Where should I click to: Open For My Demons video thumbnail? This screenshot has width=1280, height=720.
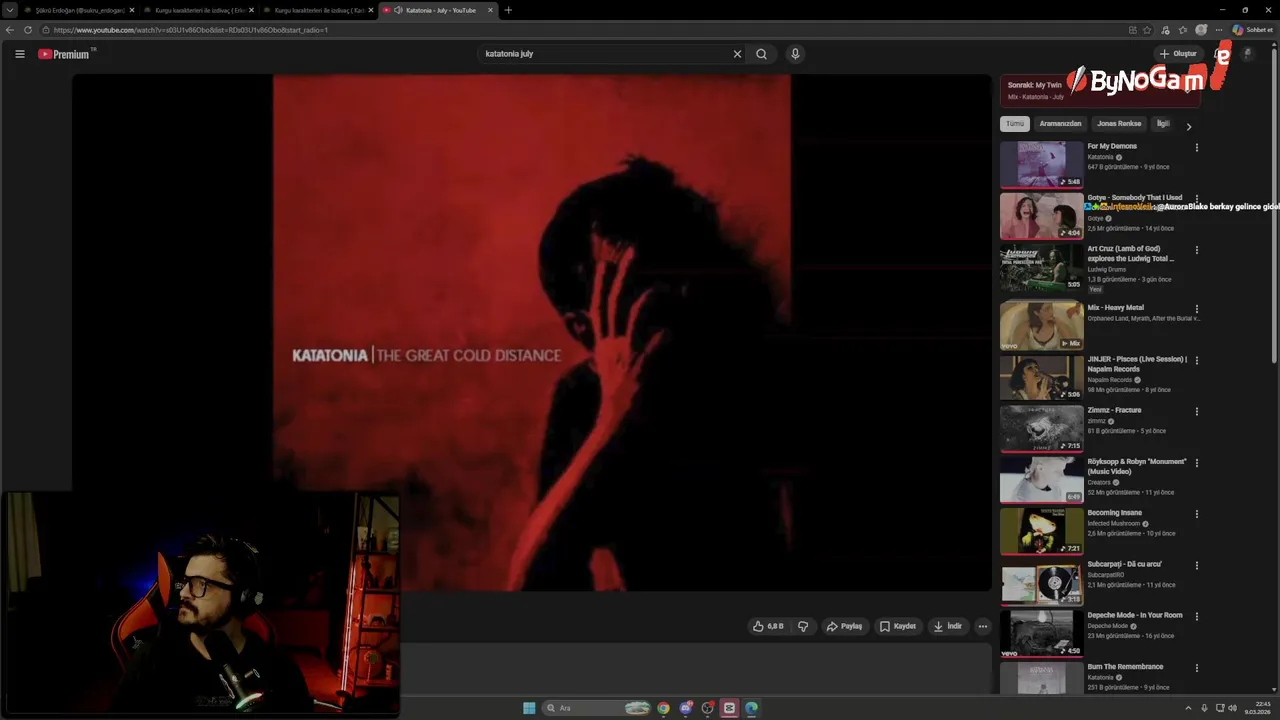tap(1041, 164)
